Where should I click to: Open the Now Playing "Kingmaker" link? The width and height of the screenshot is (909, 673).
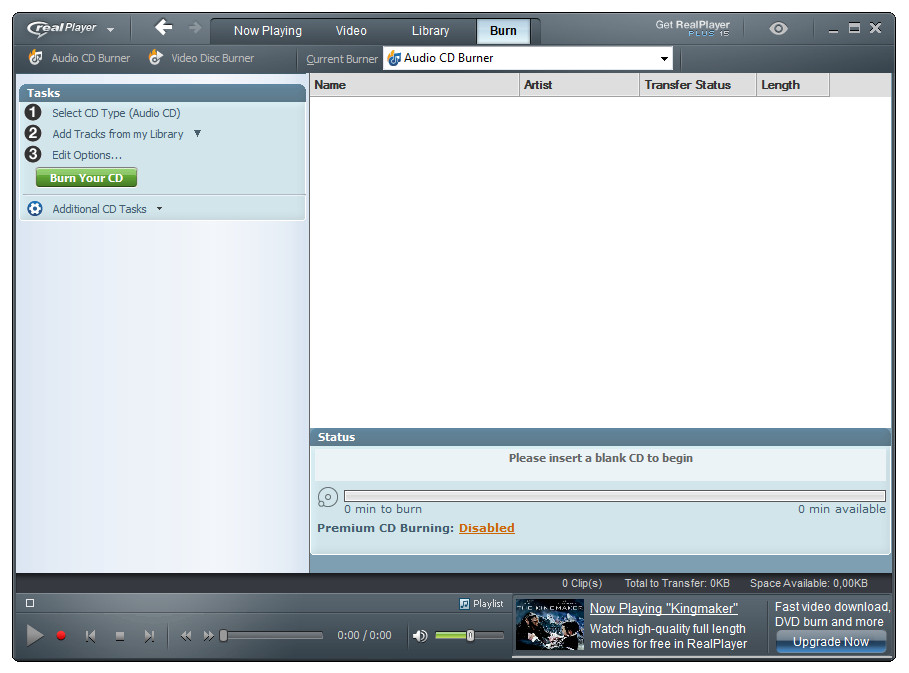tap(663, 608)
